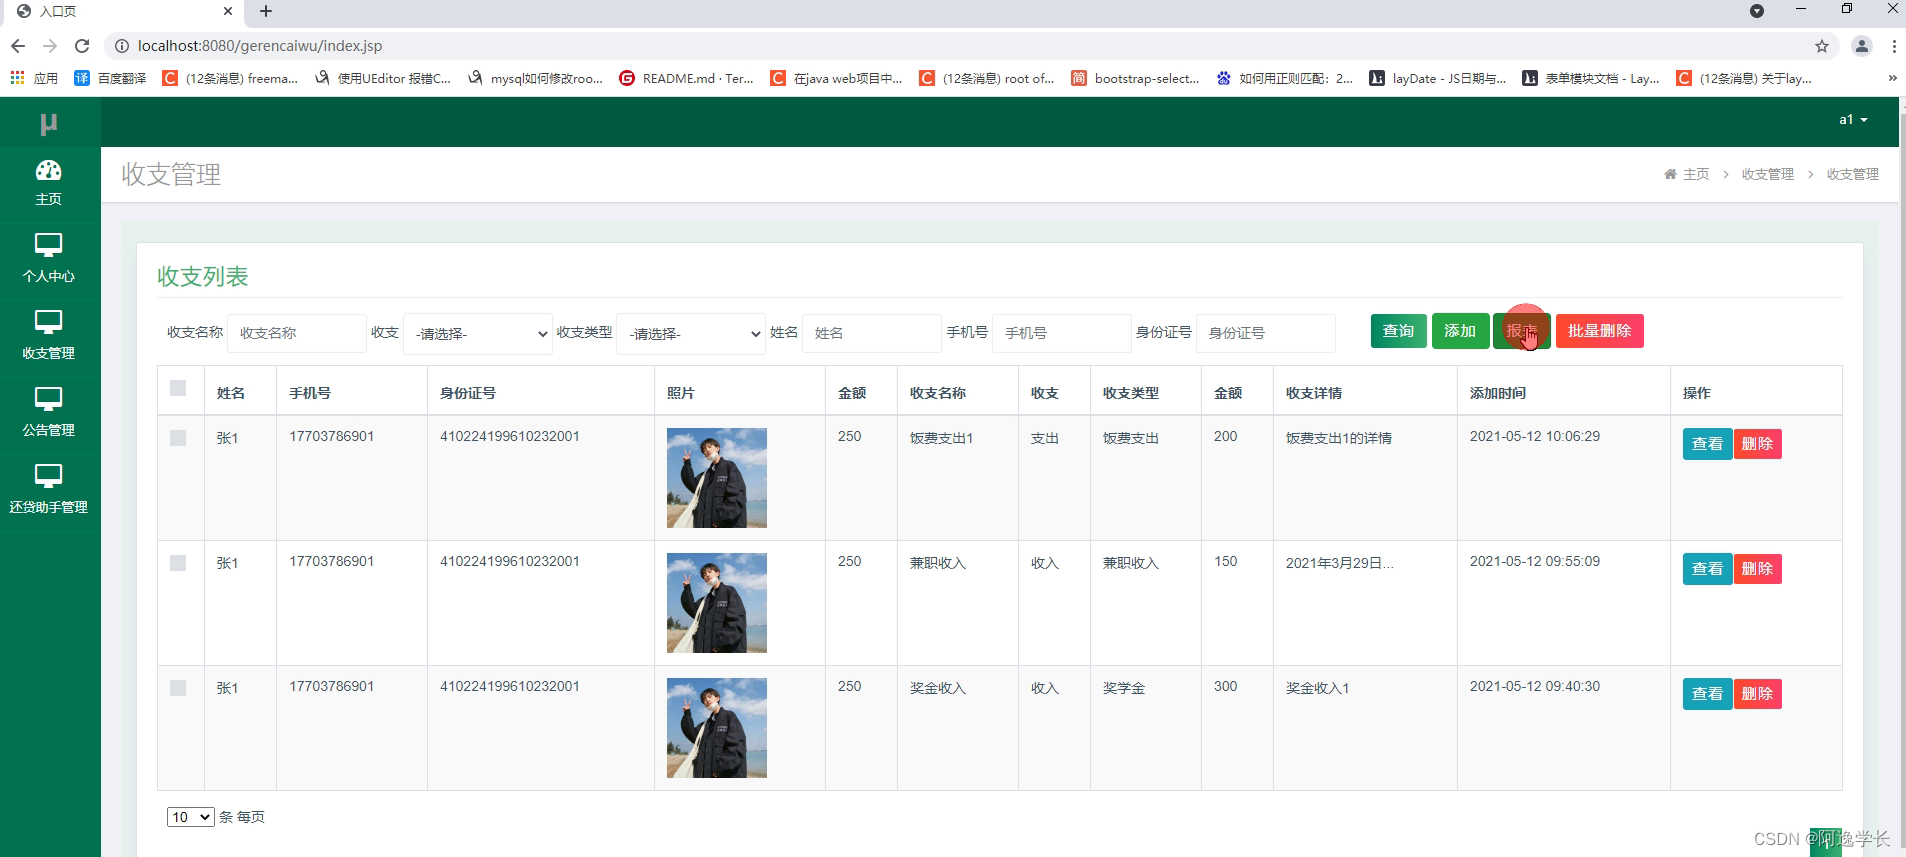Open the a1 user dropdown menu
The image size is (1906, 857).
tap(1853, 119)
